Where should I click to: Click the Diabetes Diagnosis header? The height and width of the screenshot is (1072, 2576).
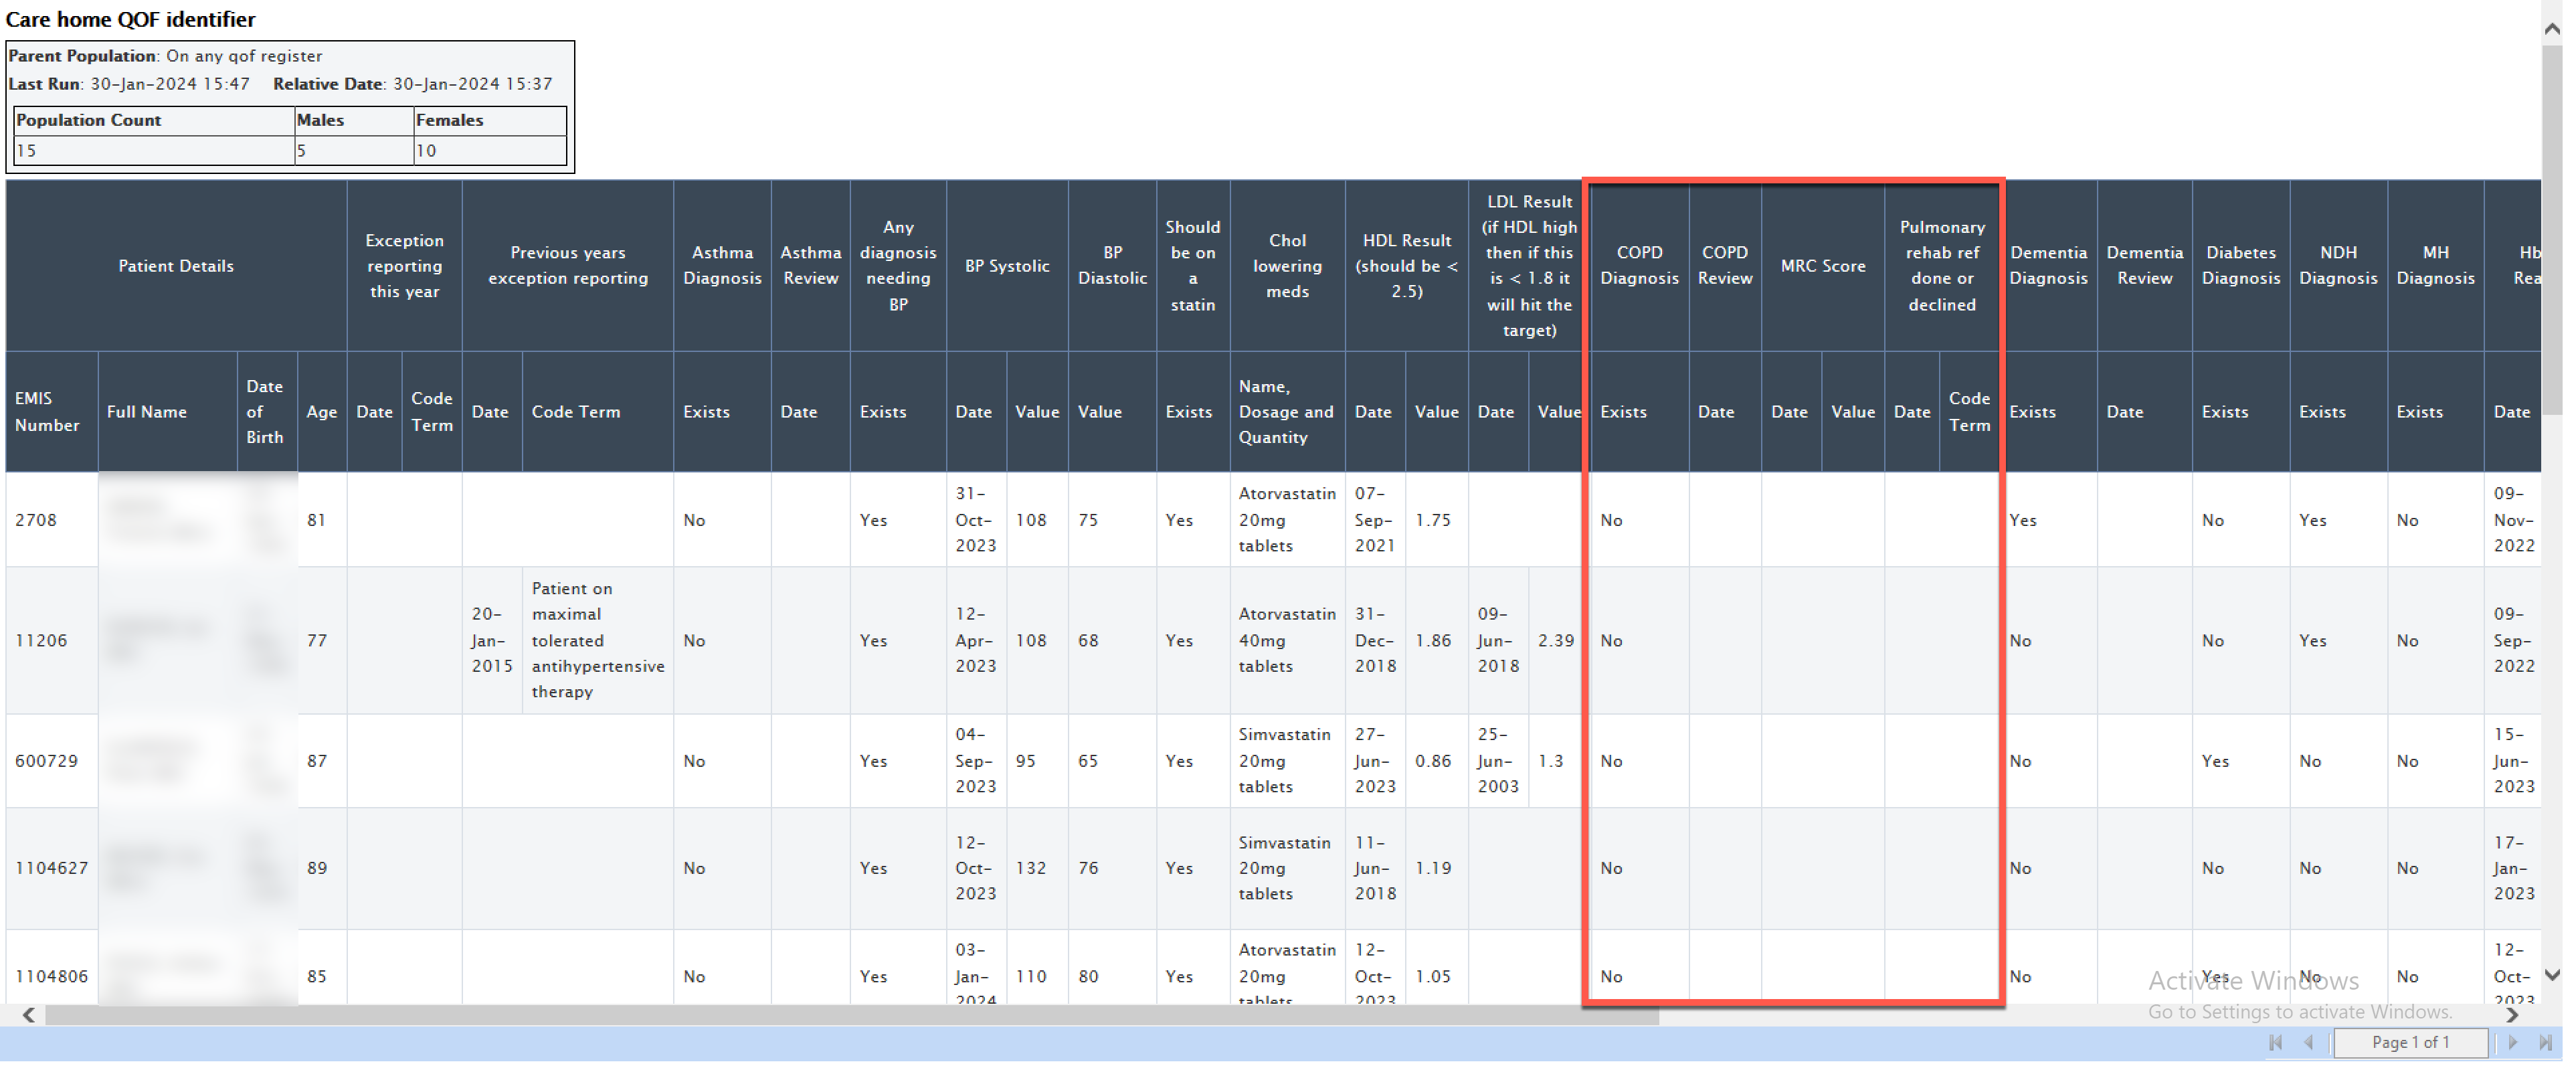(x=2241, y=266)
